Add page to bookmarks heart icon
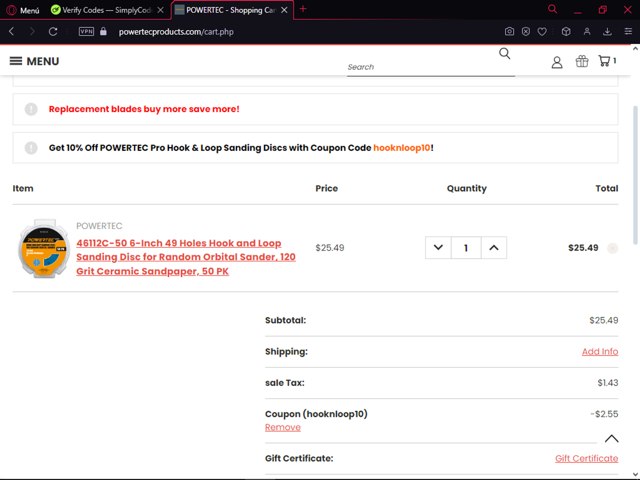This screenshot has width=640, height=480. click(542, 31)
